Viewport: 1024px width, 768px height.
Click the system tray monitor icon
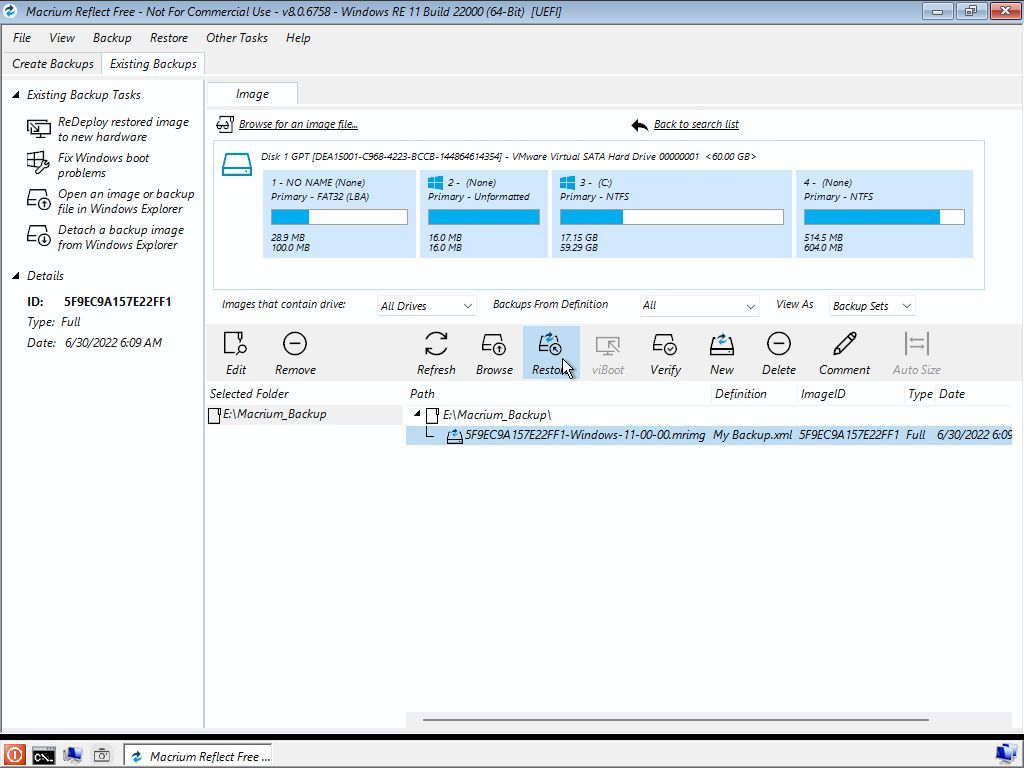tap(1008, 755)
